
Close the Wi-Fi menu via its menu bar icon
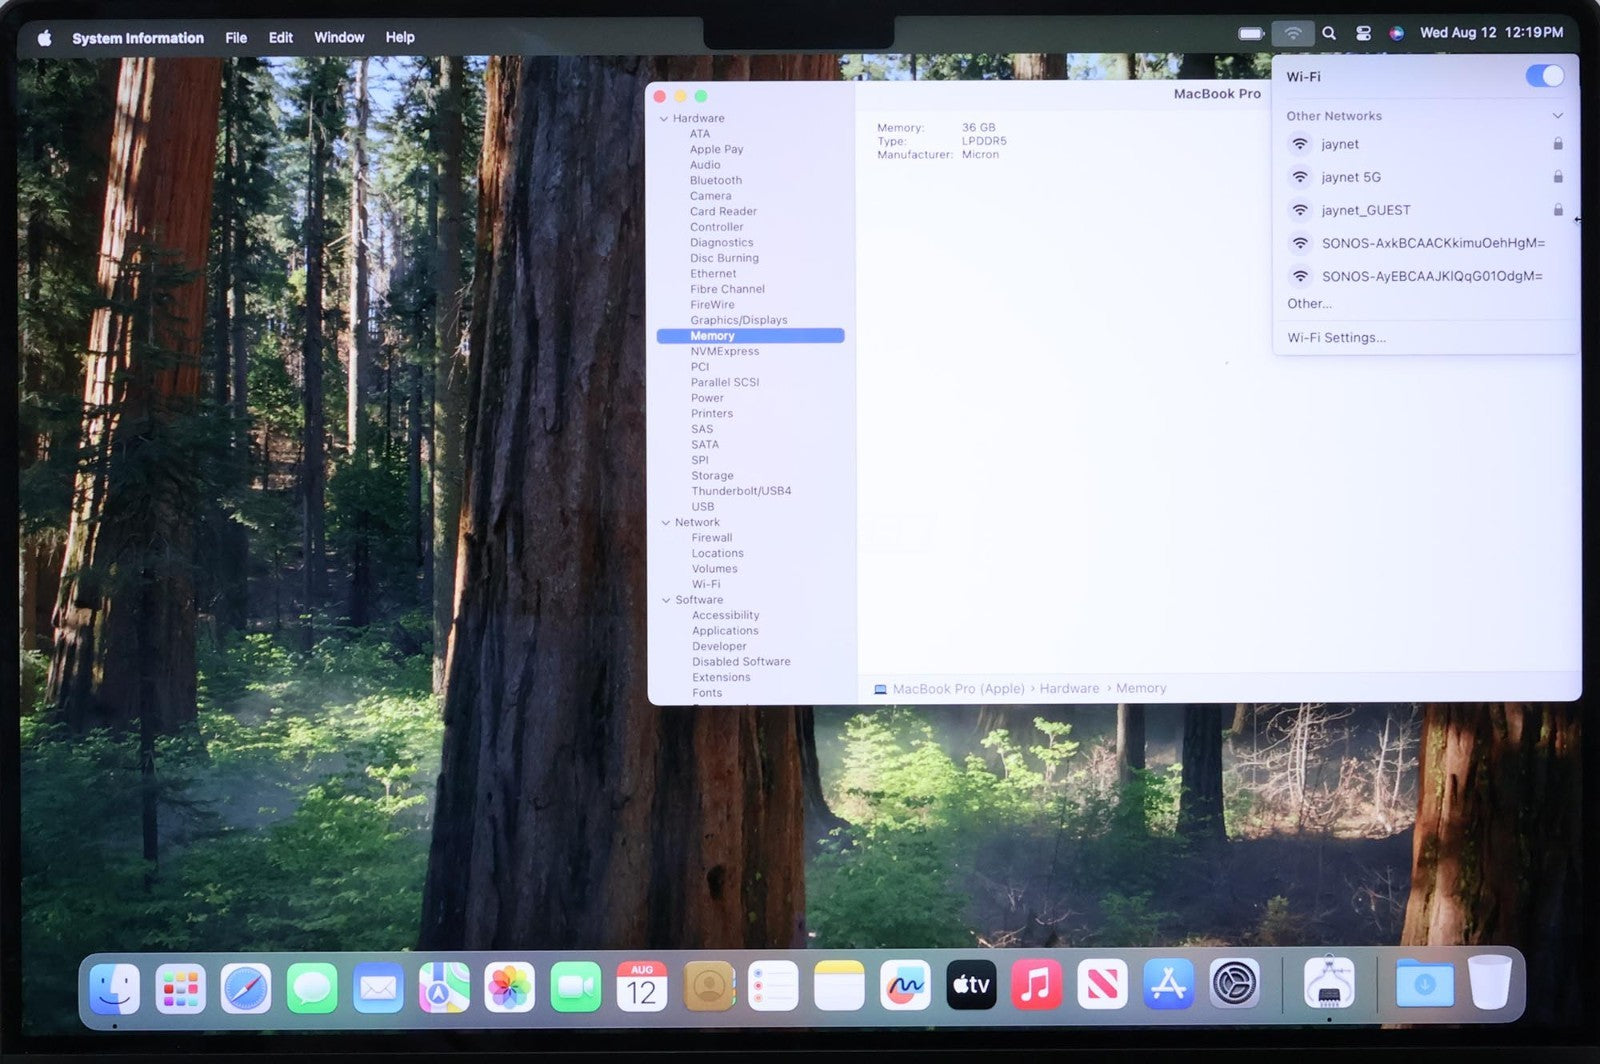click(x=1293, y=33)
